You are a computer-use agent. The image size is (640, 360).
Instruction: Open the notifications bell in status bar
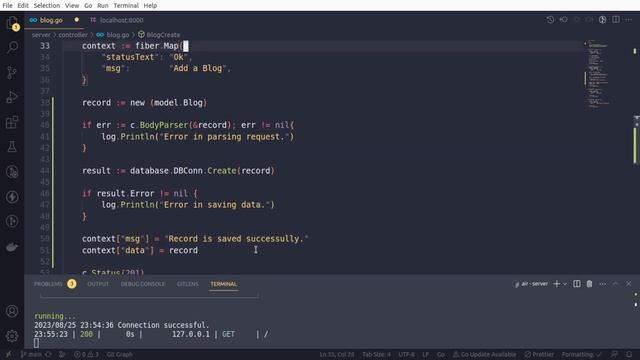(629, 354)
